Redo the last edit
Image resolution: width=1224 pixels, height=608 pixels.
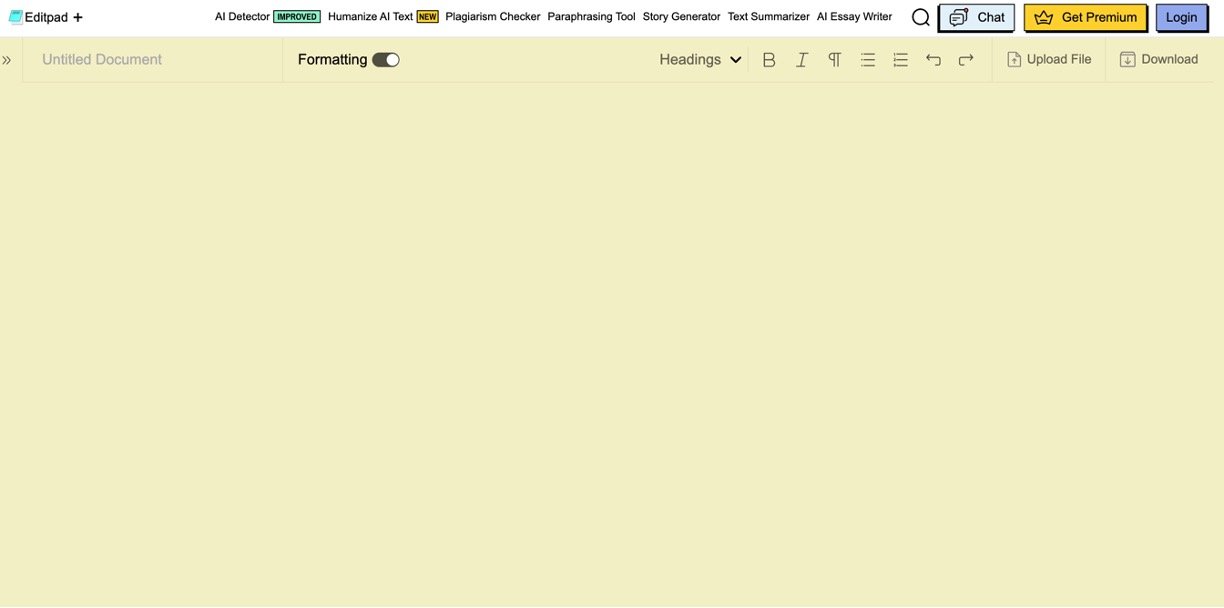tap(966, 60)
